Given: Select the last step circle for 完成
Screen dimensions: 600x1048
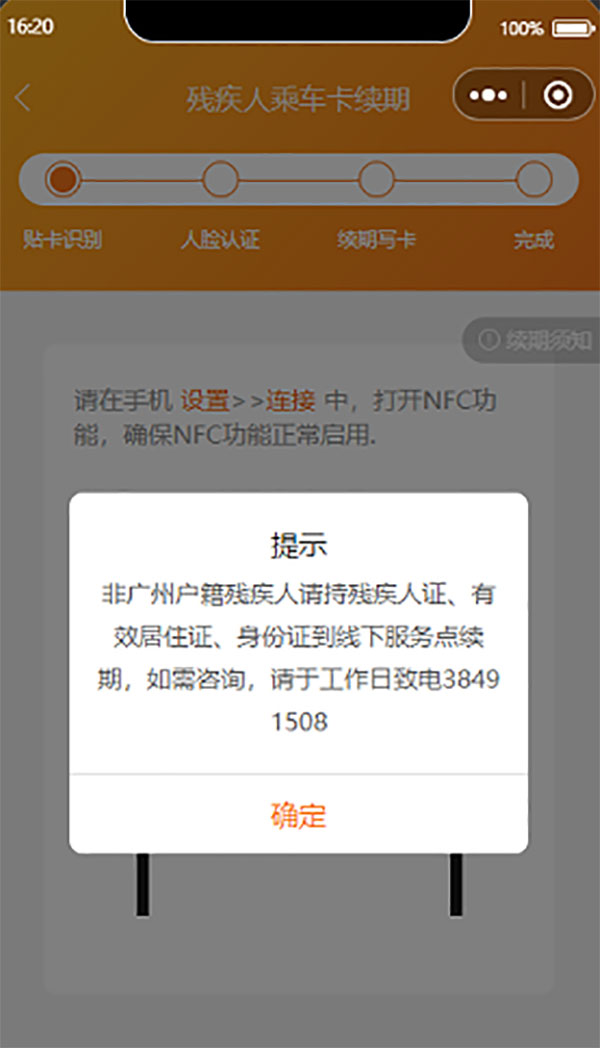Looking at the screenshot, I should tap(534, 179).
